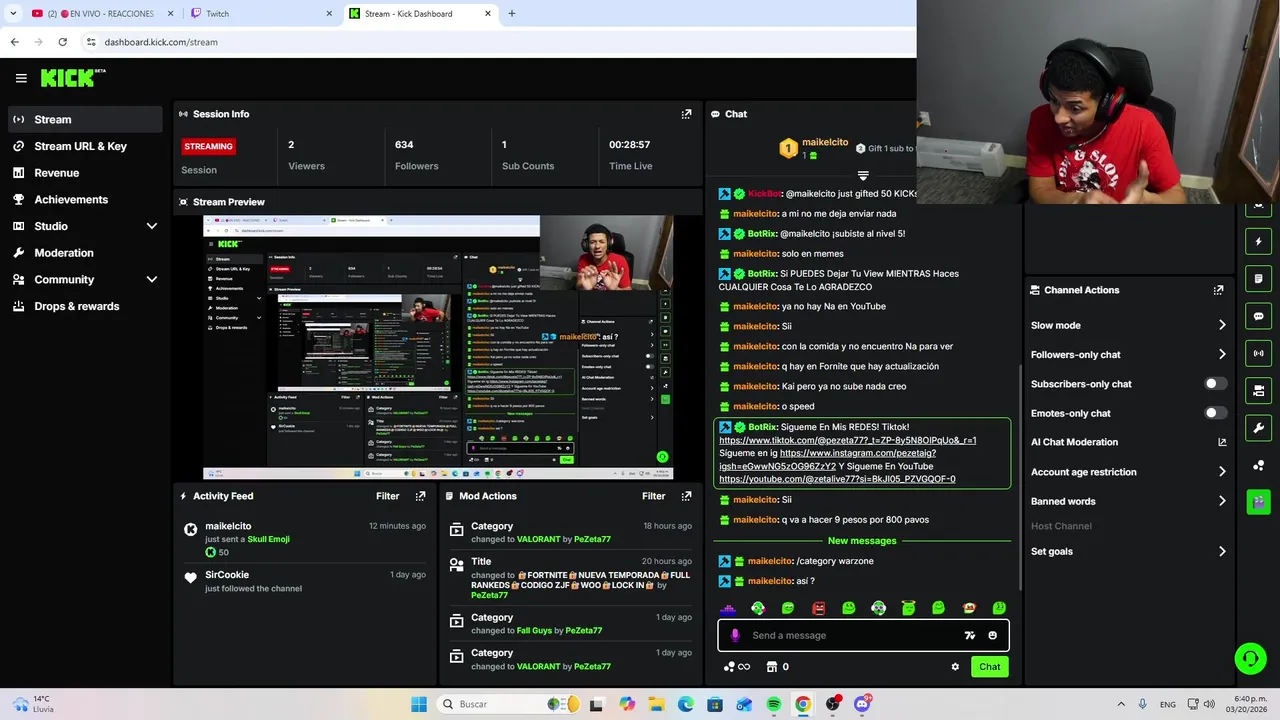Open Set goals arrow
The image size is (1280, 720).
pos(1222,551)
